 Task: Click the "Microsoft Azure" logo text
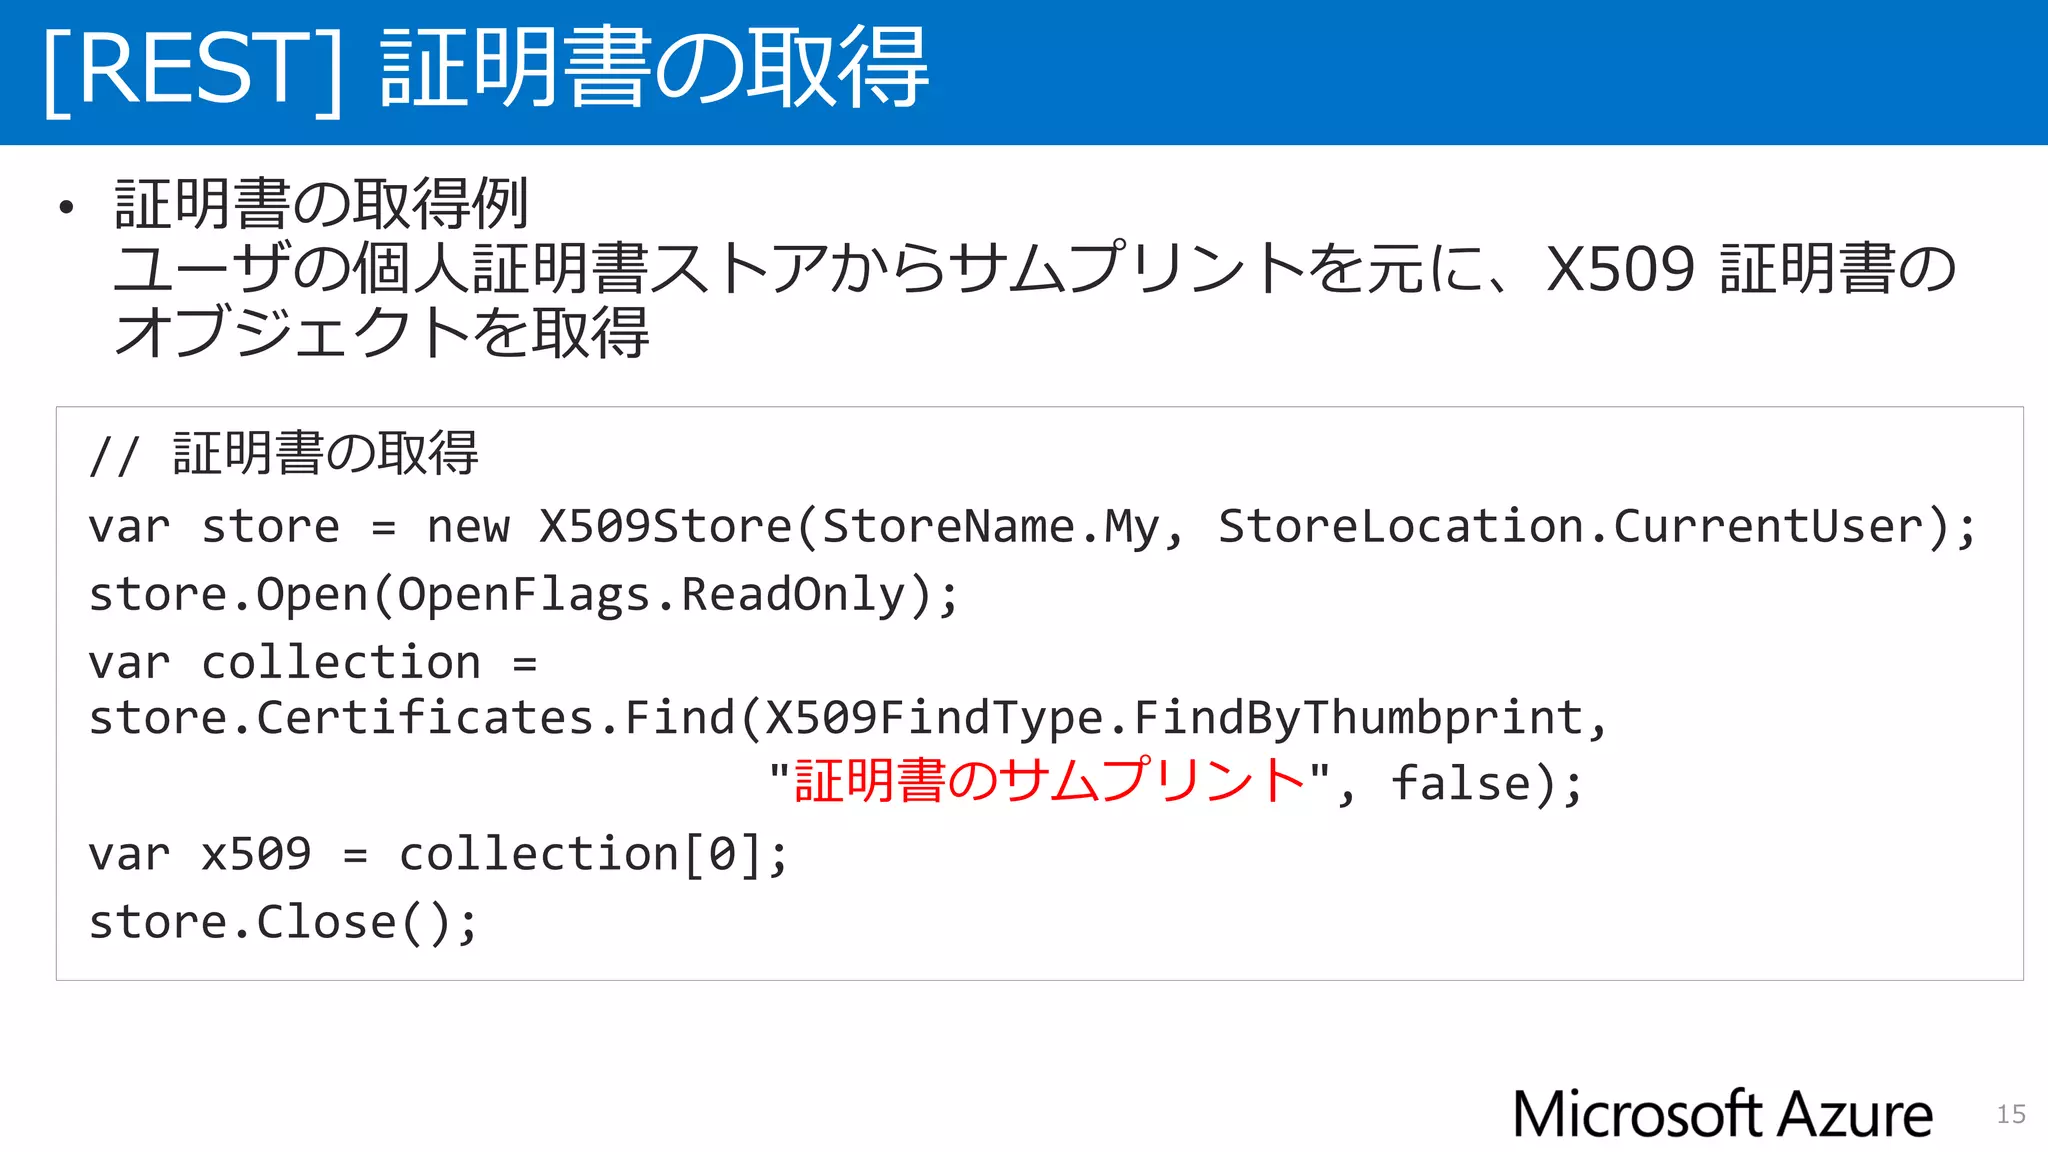tap(1723, 1114)
